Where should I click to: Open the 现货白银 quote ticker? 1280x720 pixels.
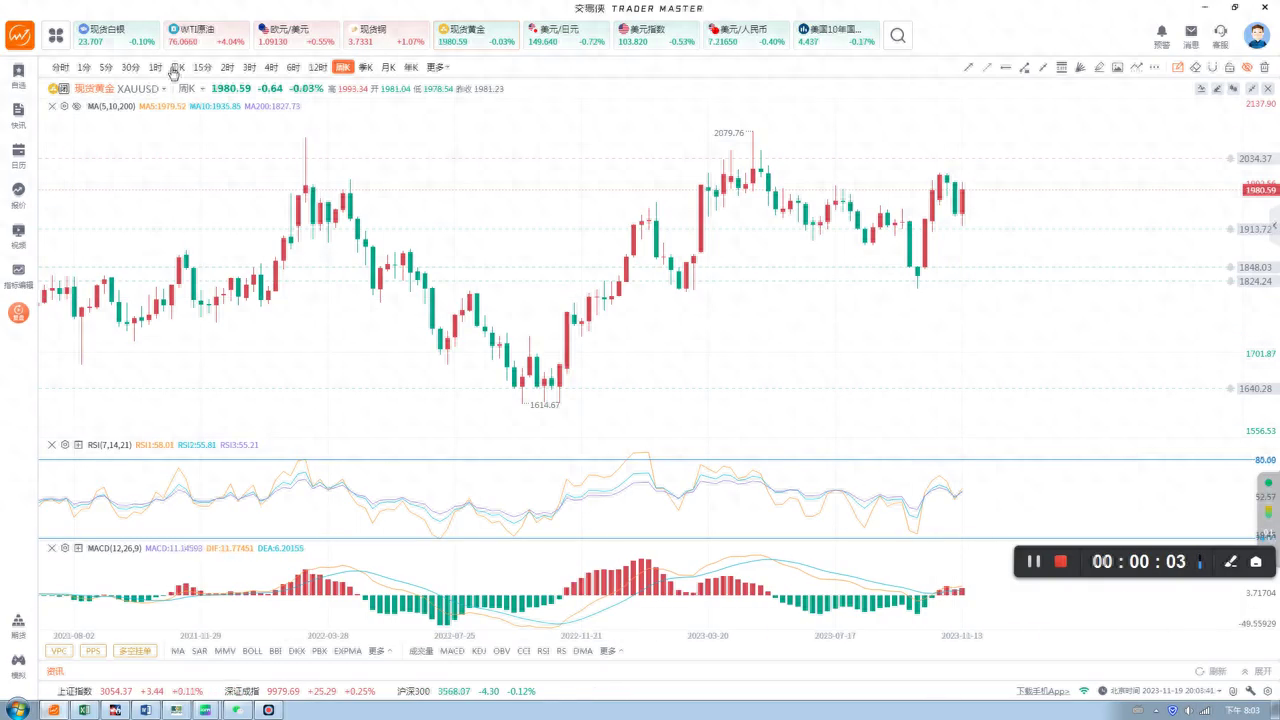117,36
